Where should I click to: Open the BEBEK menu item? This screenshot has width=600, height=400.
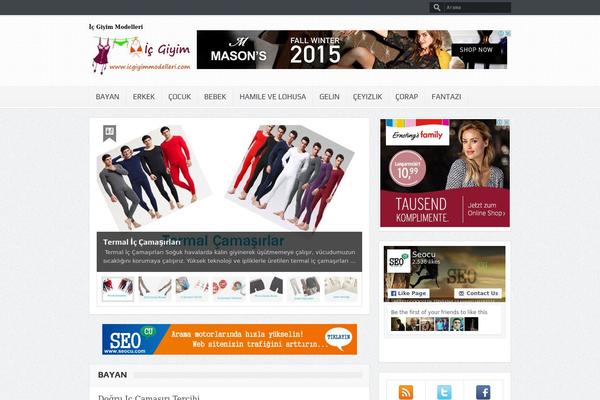[215, 97]
